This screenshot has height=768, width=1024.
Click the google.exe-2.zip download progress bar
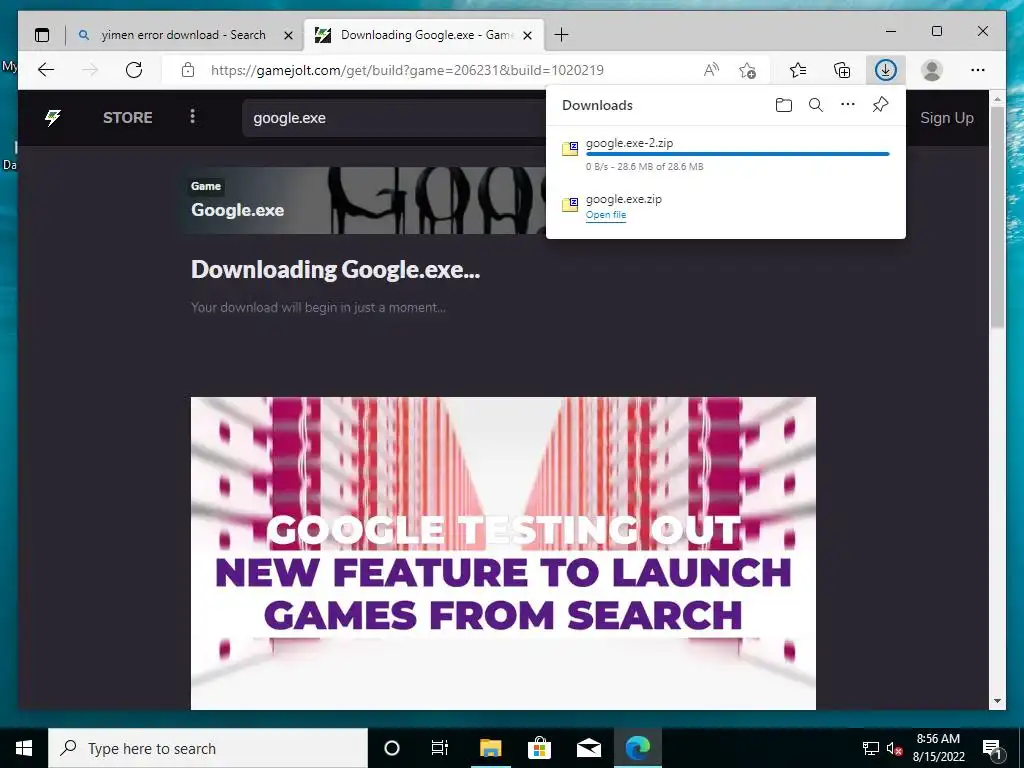(x=737, y=154)
